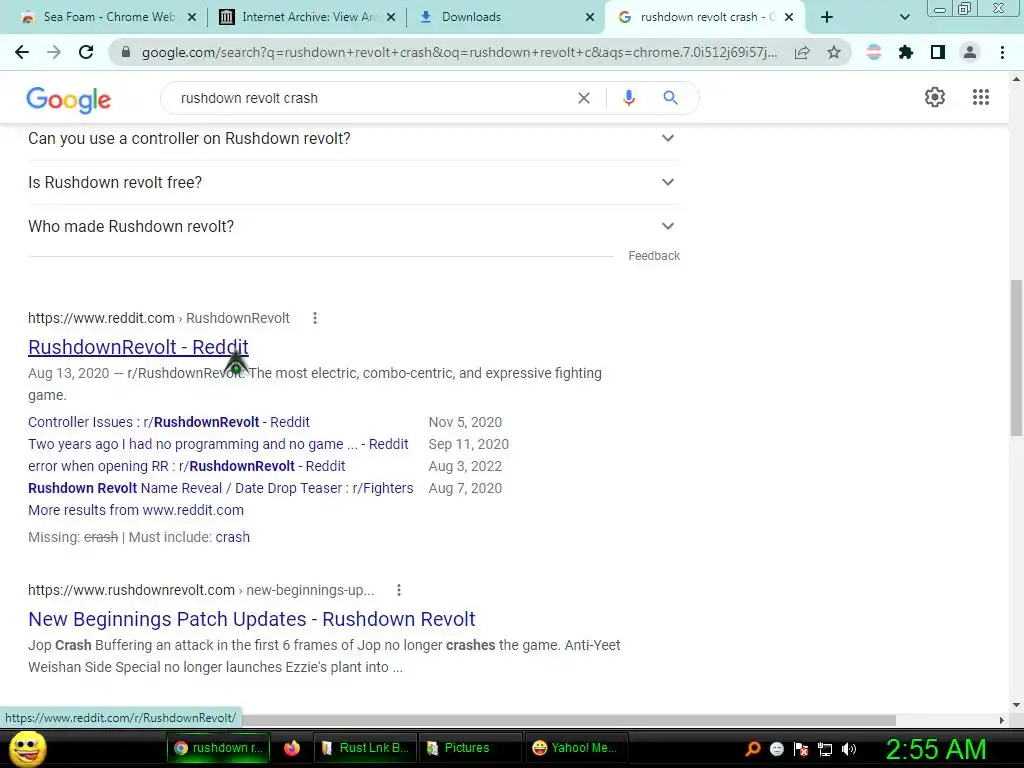Image resolution: width=1024 pixels, height=768 pixels.
Task: Close the Internet Archive tab
Action: (391, 18)
